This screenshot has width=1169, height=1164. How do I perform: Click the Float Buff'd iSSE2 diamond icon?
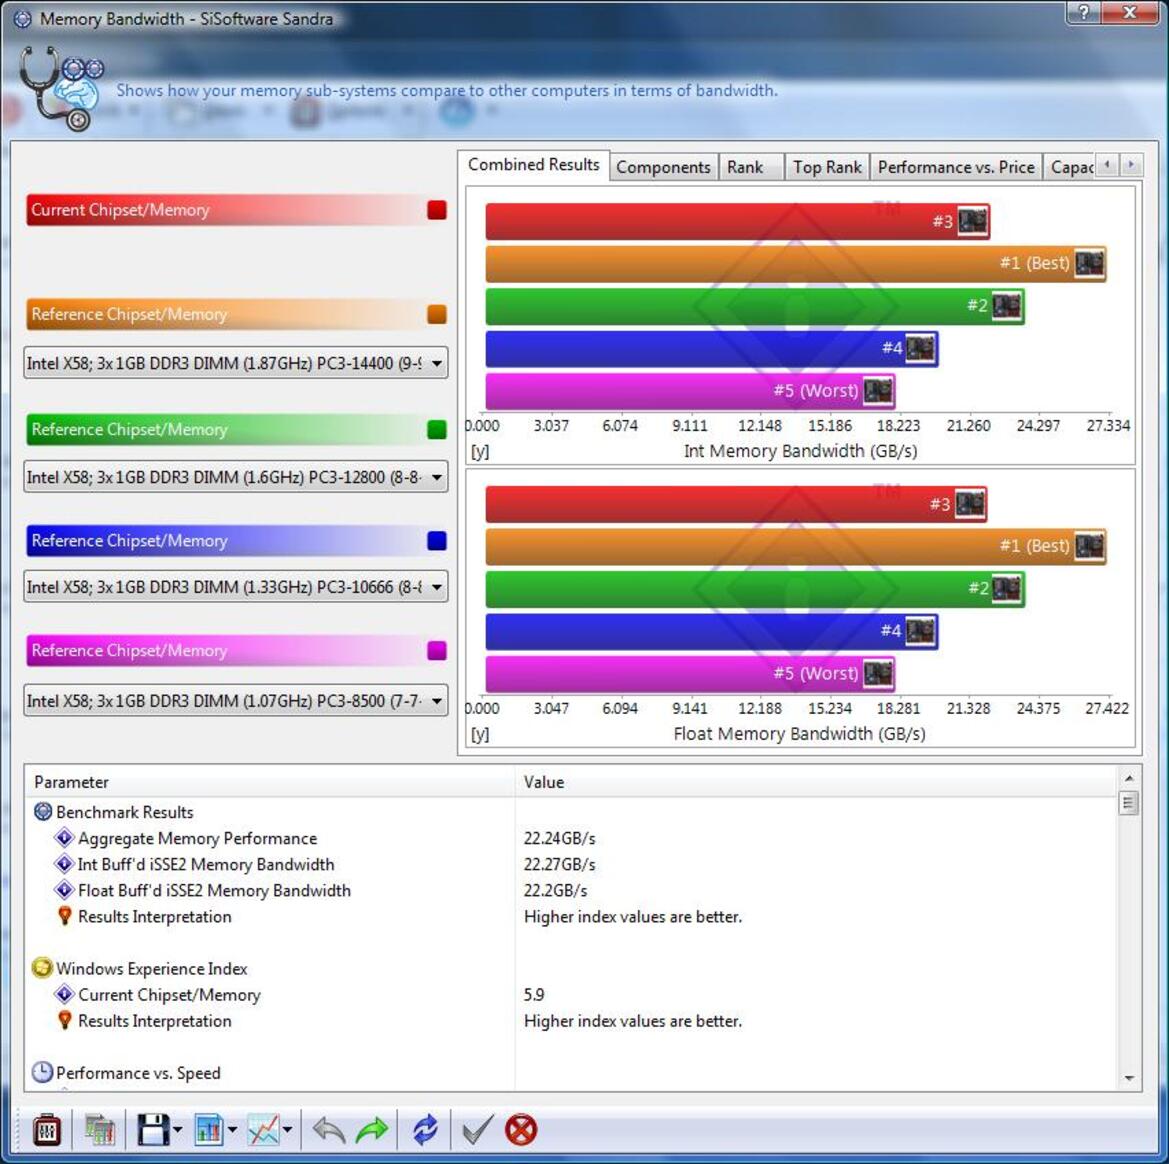[64, 890]
